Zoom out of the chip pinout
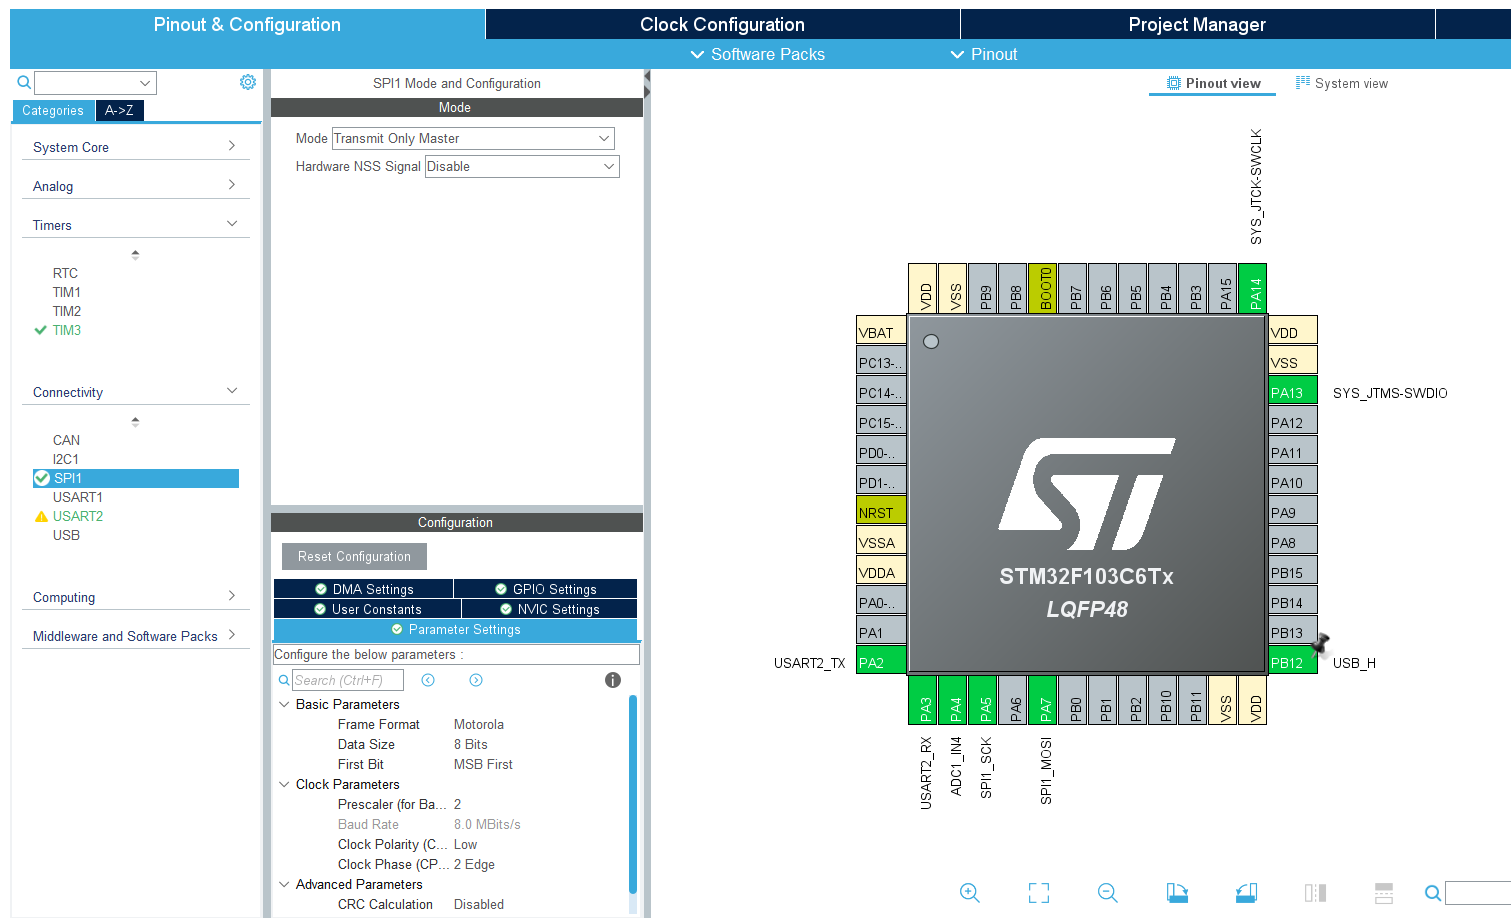The image size is (1511, 918). 1107,893
